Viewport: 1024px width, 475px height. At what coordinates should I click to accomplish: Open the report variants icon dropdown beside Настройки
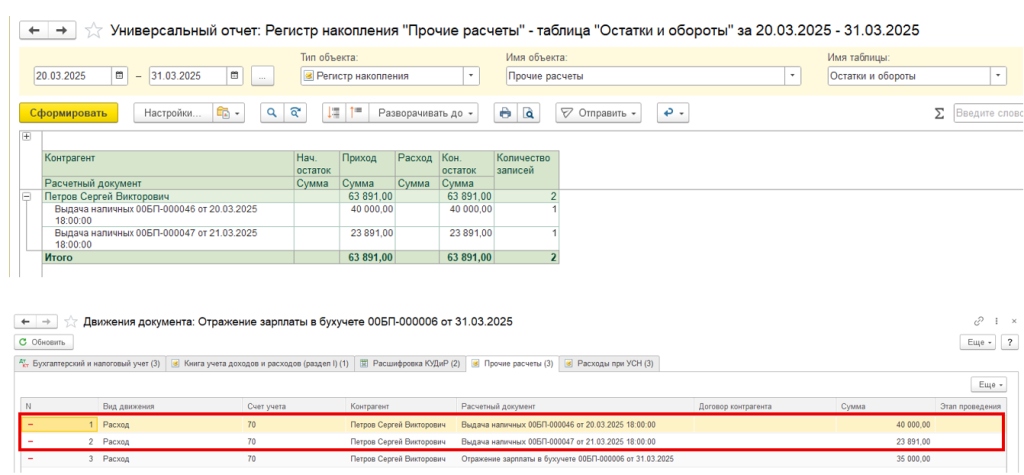228,113
